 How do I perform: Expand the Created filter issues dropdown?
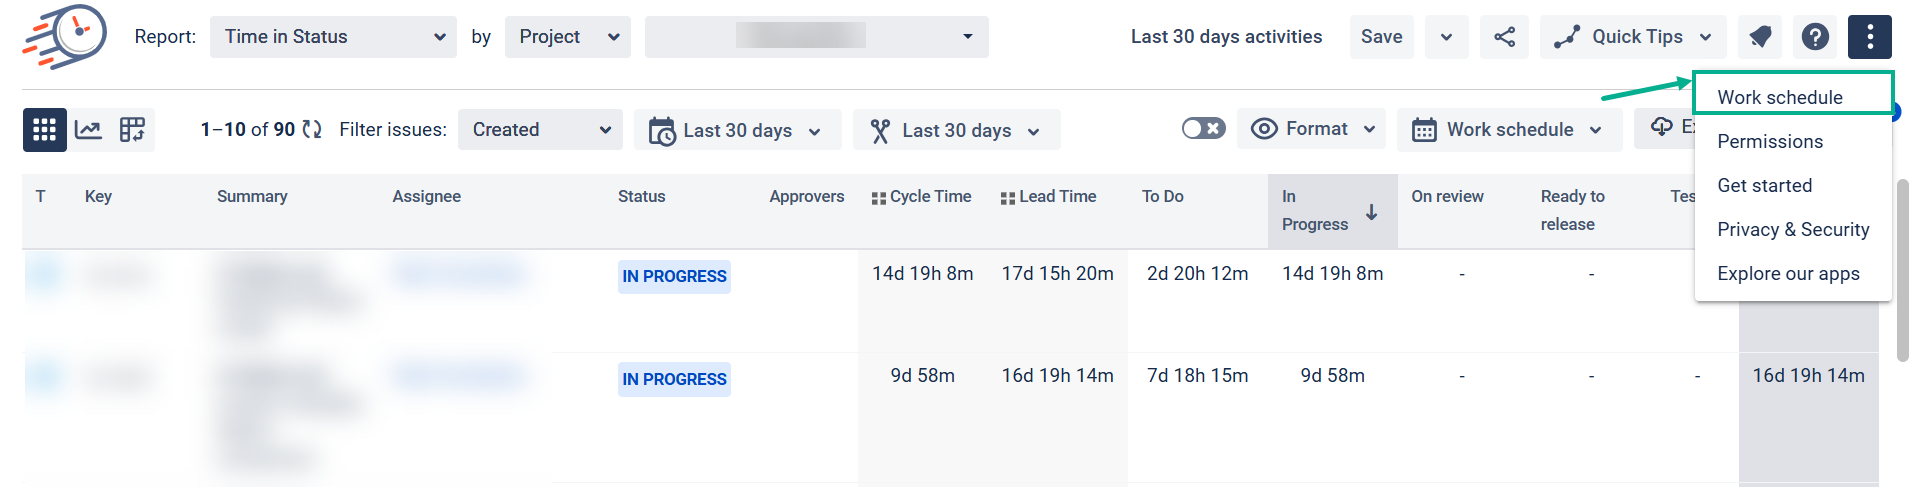[x=540, y=130]
